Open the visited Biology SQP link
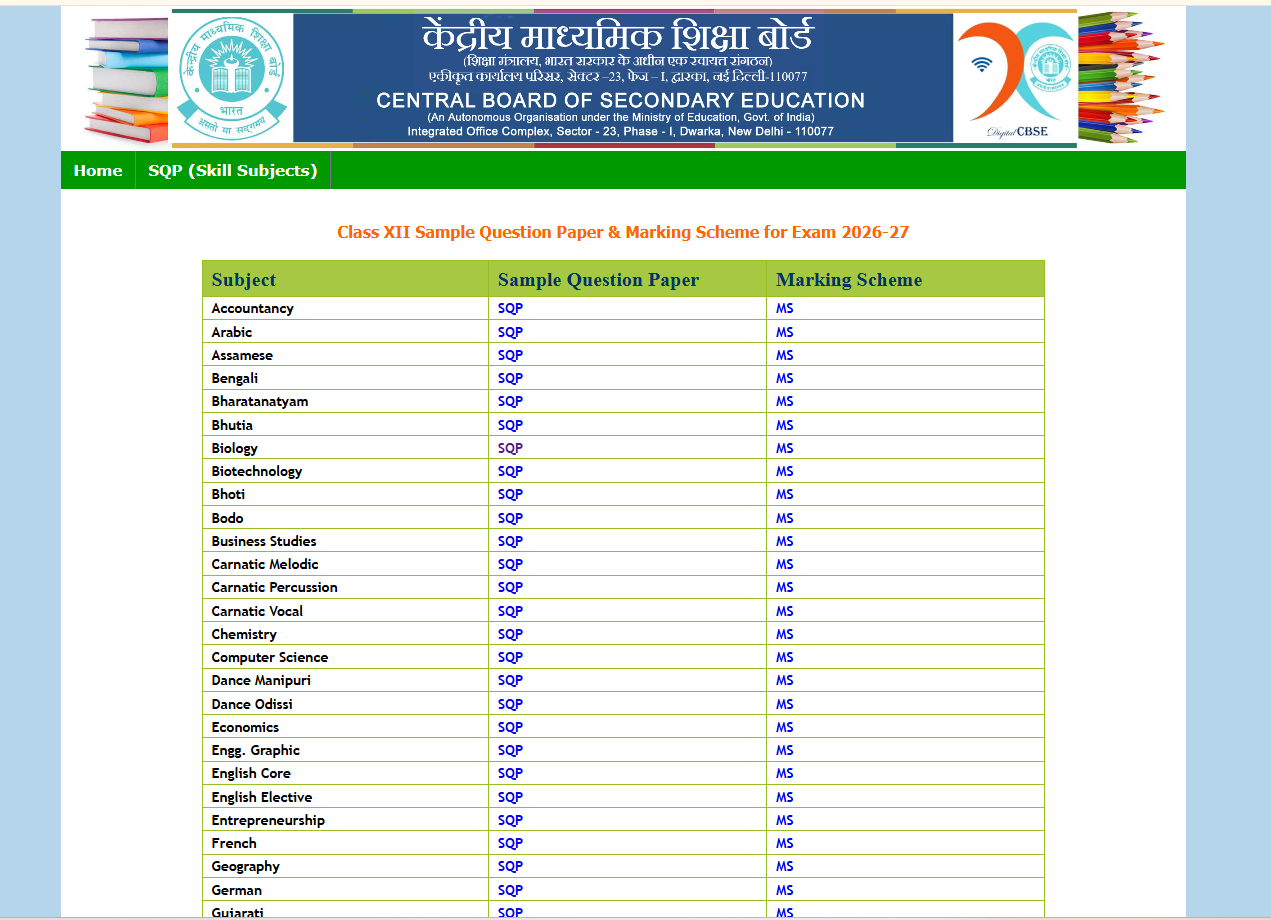The image size is (1271, 920). (x=511, y=448)
